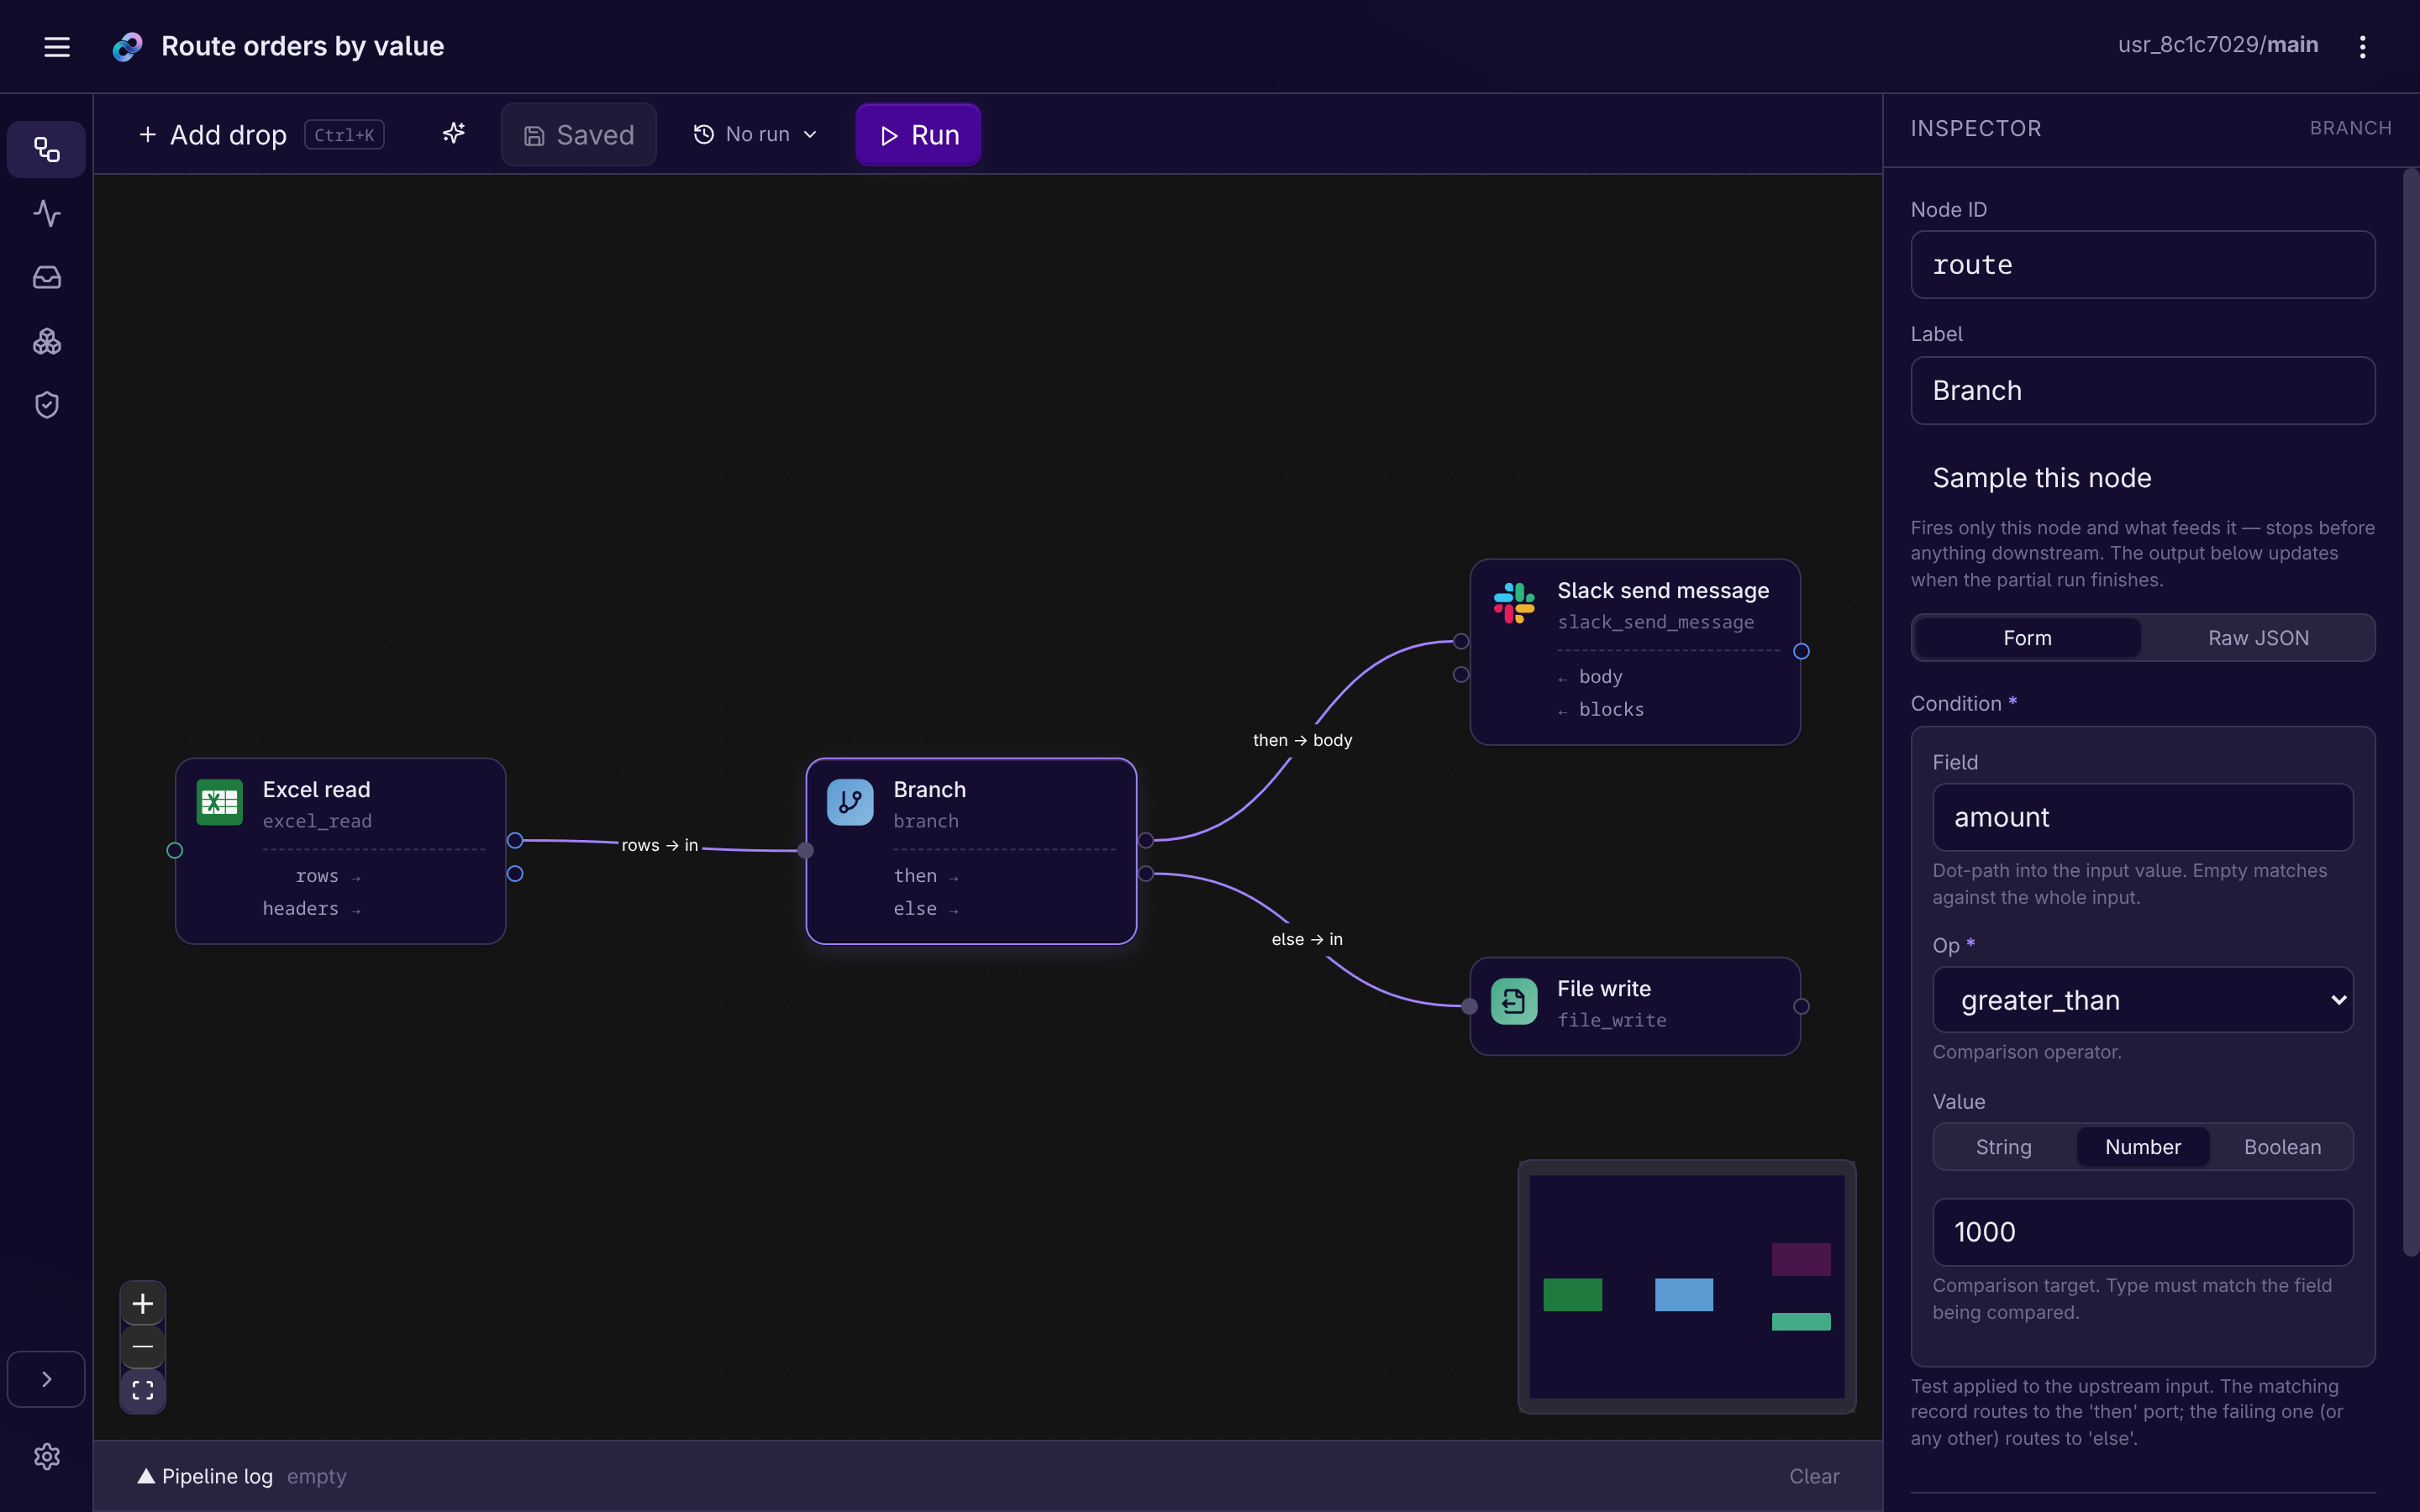
Task: Click the AI sparkle toolbar icon
Action: coord(454,134)
